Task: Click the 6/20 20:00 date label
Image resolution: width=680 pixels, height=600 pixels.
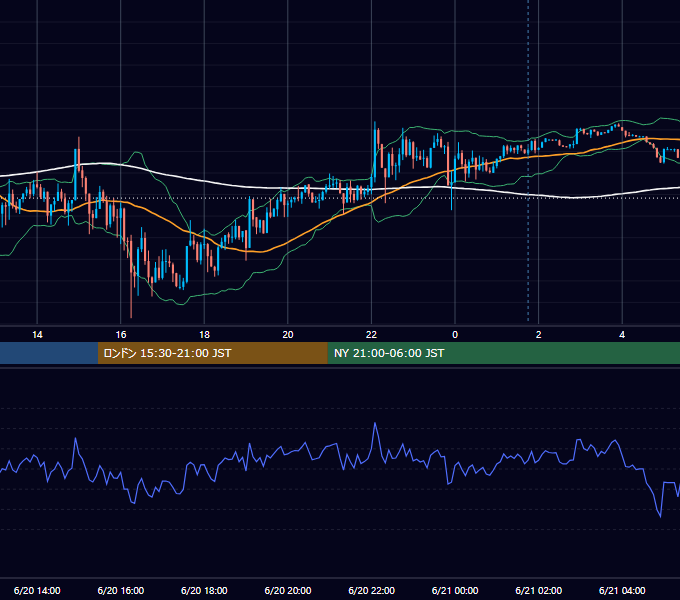Action: pyautogui.click(x=288, y=590)
